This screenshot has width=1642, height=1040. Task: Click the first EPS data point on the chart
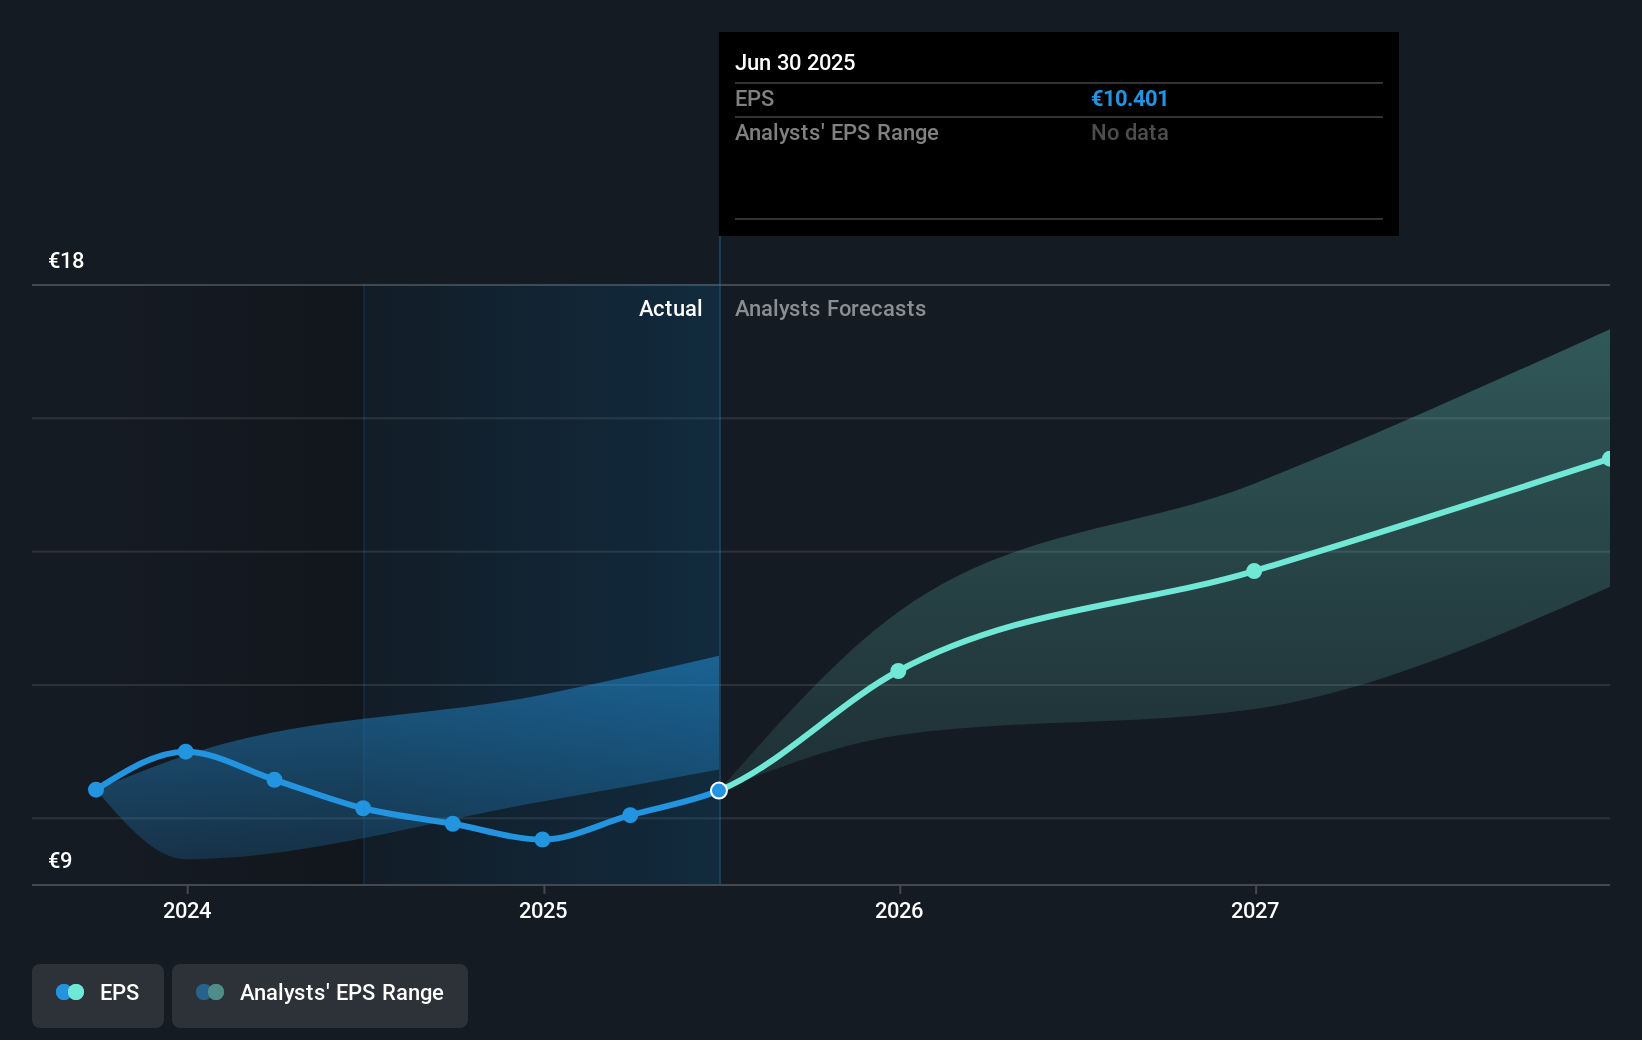pos(95,790)
